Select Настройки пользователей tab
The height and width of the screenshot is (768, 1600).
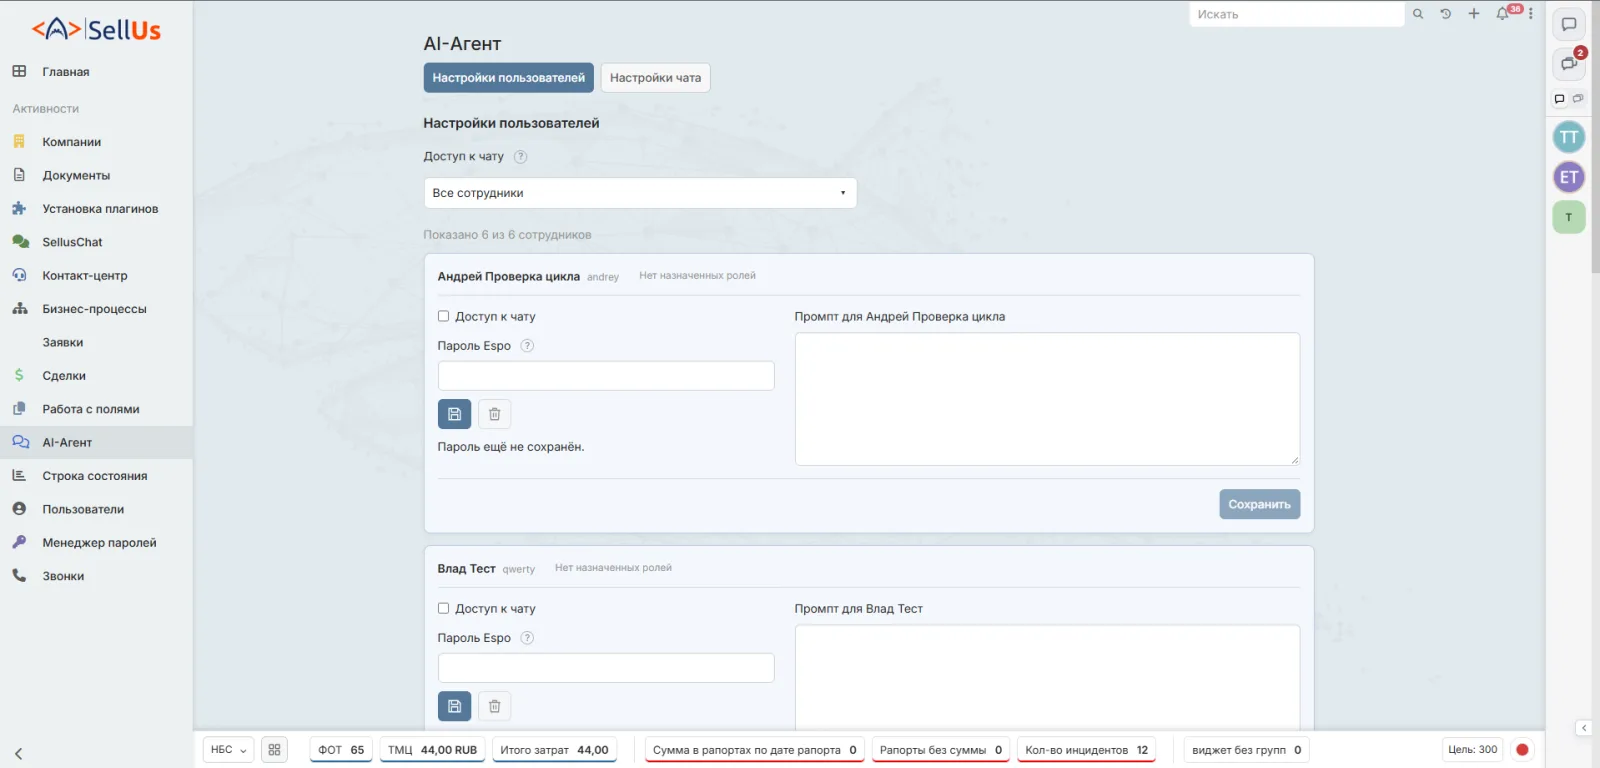coord(508,78)
